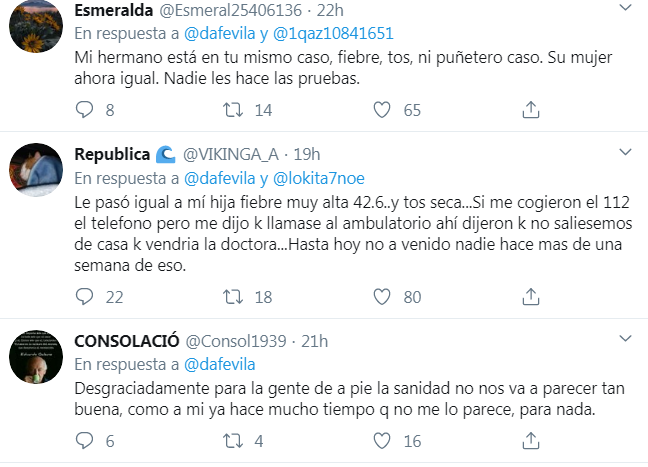648x467 pixels.
Task: Retweet Esmeralda's tweet
Action: [x=232, y=109]
